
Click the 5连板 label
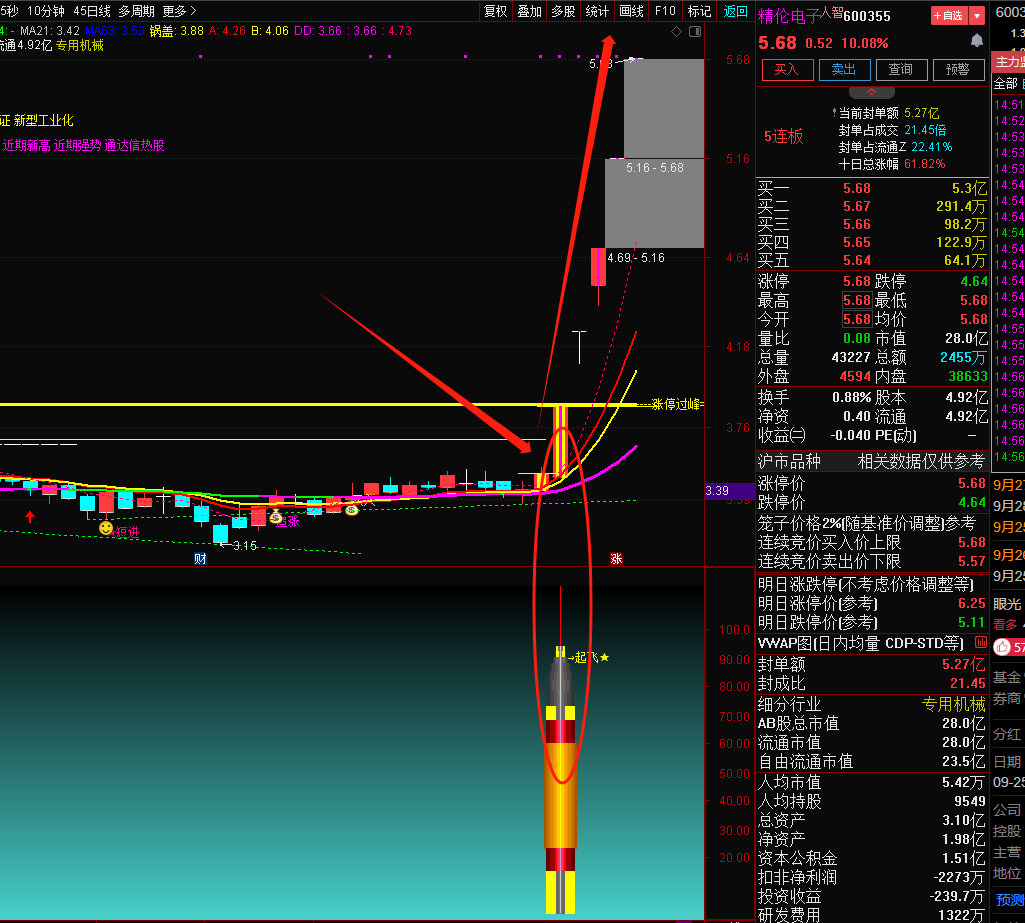(784, 137)
